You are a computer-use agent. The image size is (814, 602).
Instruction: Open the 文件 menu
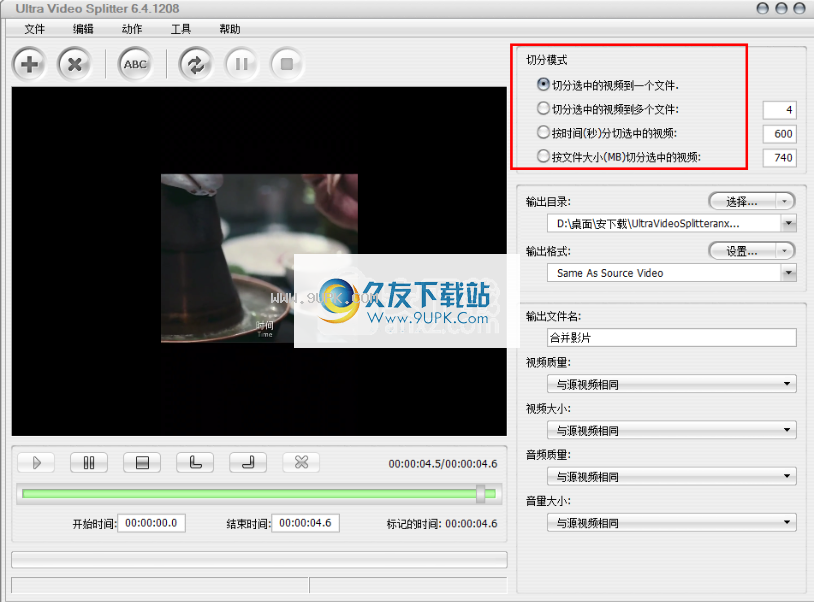coord(34,29)
